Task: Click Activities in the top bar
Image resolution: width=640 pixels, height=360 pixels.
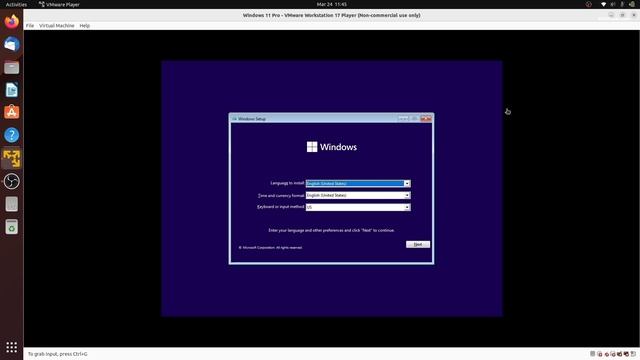Action: tap(16, 4)
